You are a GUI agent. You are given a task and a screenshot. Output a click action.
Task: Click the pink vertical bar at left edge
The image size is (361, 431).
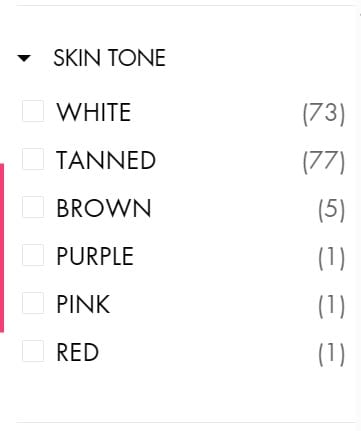(2, 248)
